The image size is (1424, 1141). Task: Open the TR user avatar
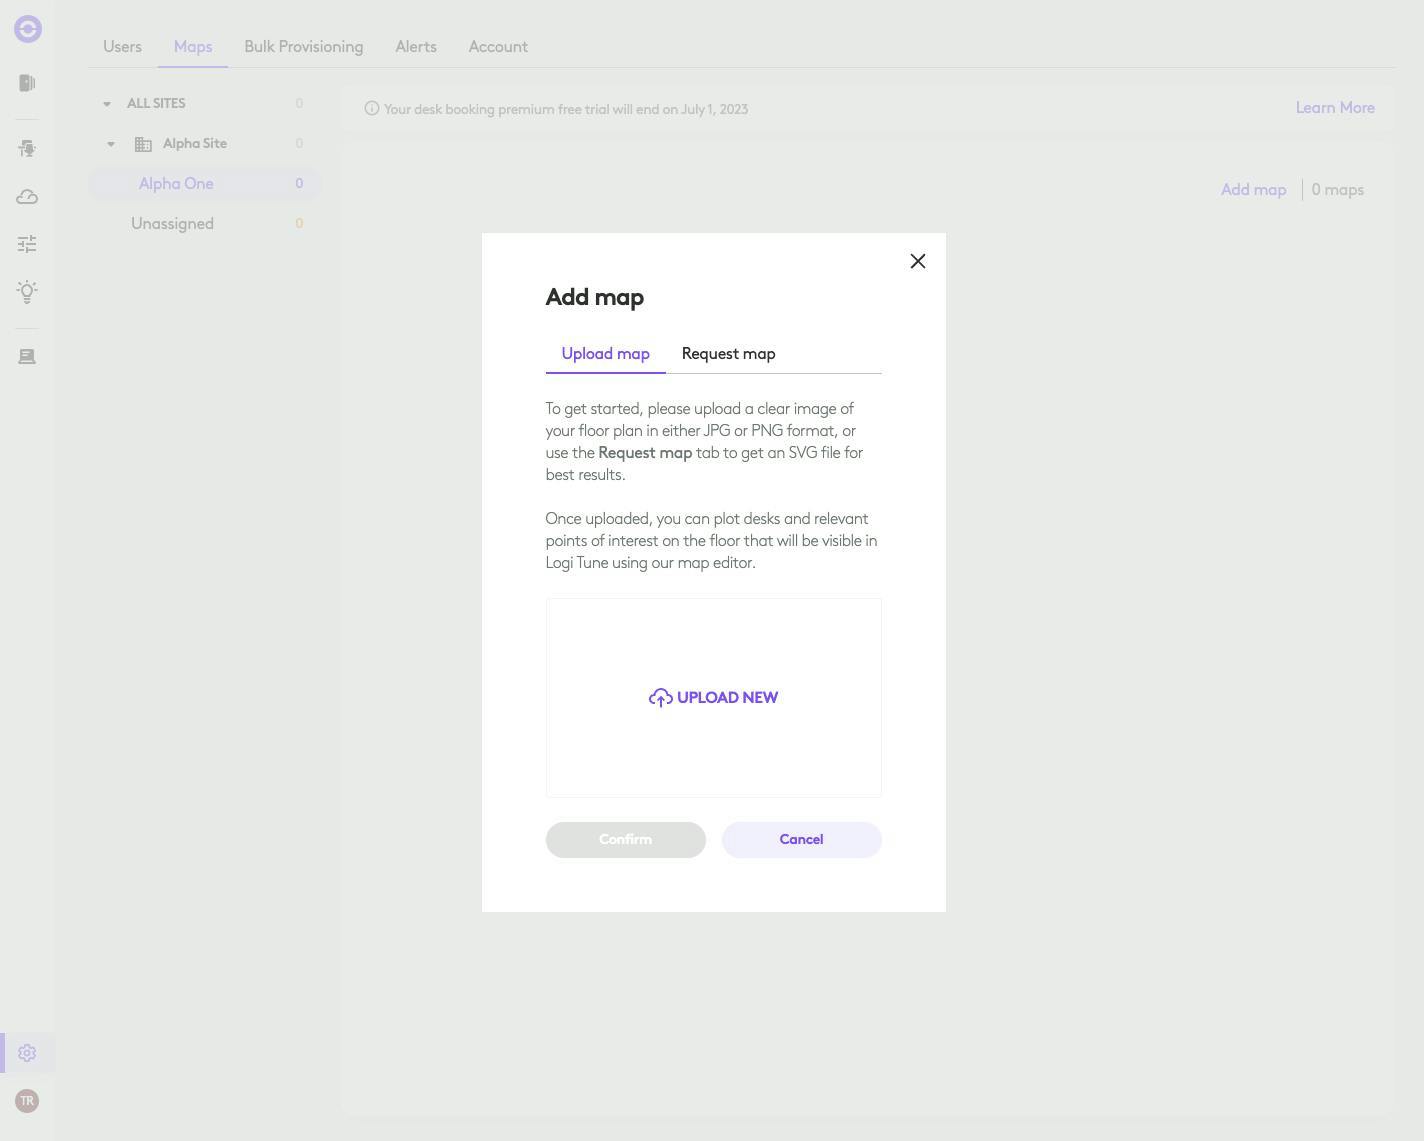[x=27, y=1101]
